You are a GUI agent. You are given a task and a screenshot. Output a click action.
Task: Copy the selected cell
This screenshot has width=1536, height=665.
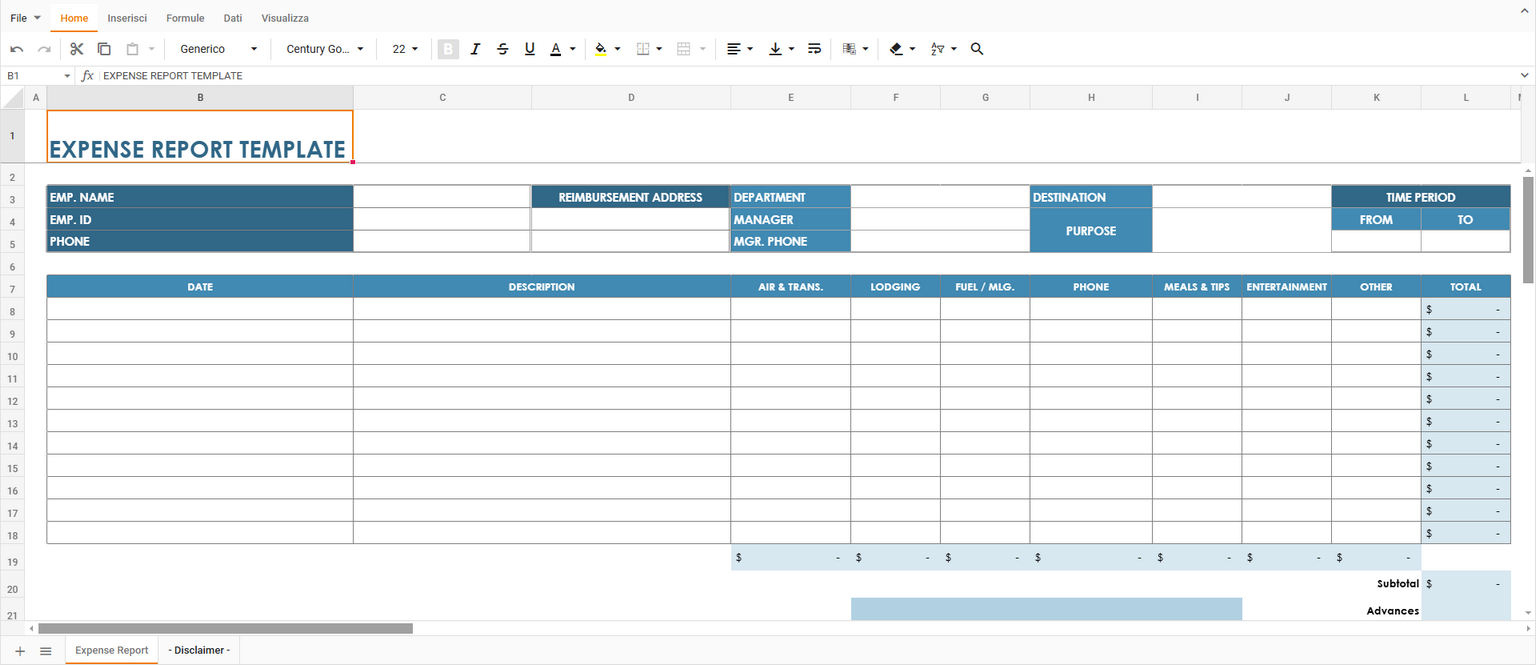(x=104, y=48)
